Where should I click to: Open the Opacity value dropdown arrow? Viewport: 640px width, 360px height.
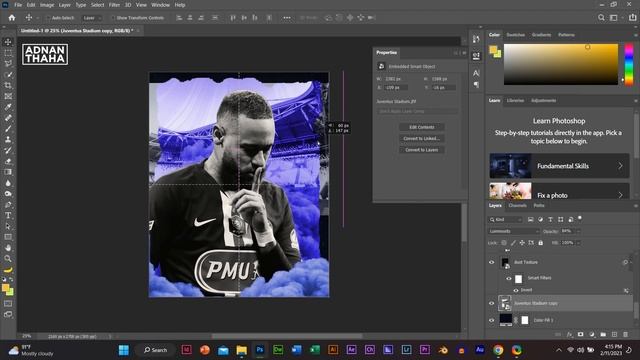pos(578,231)
